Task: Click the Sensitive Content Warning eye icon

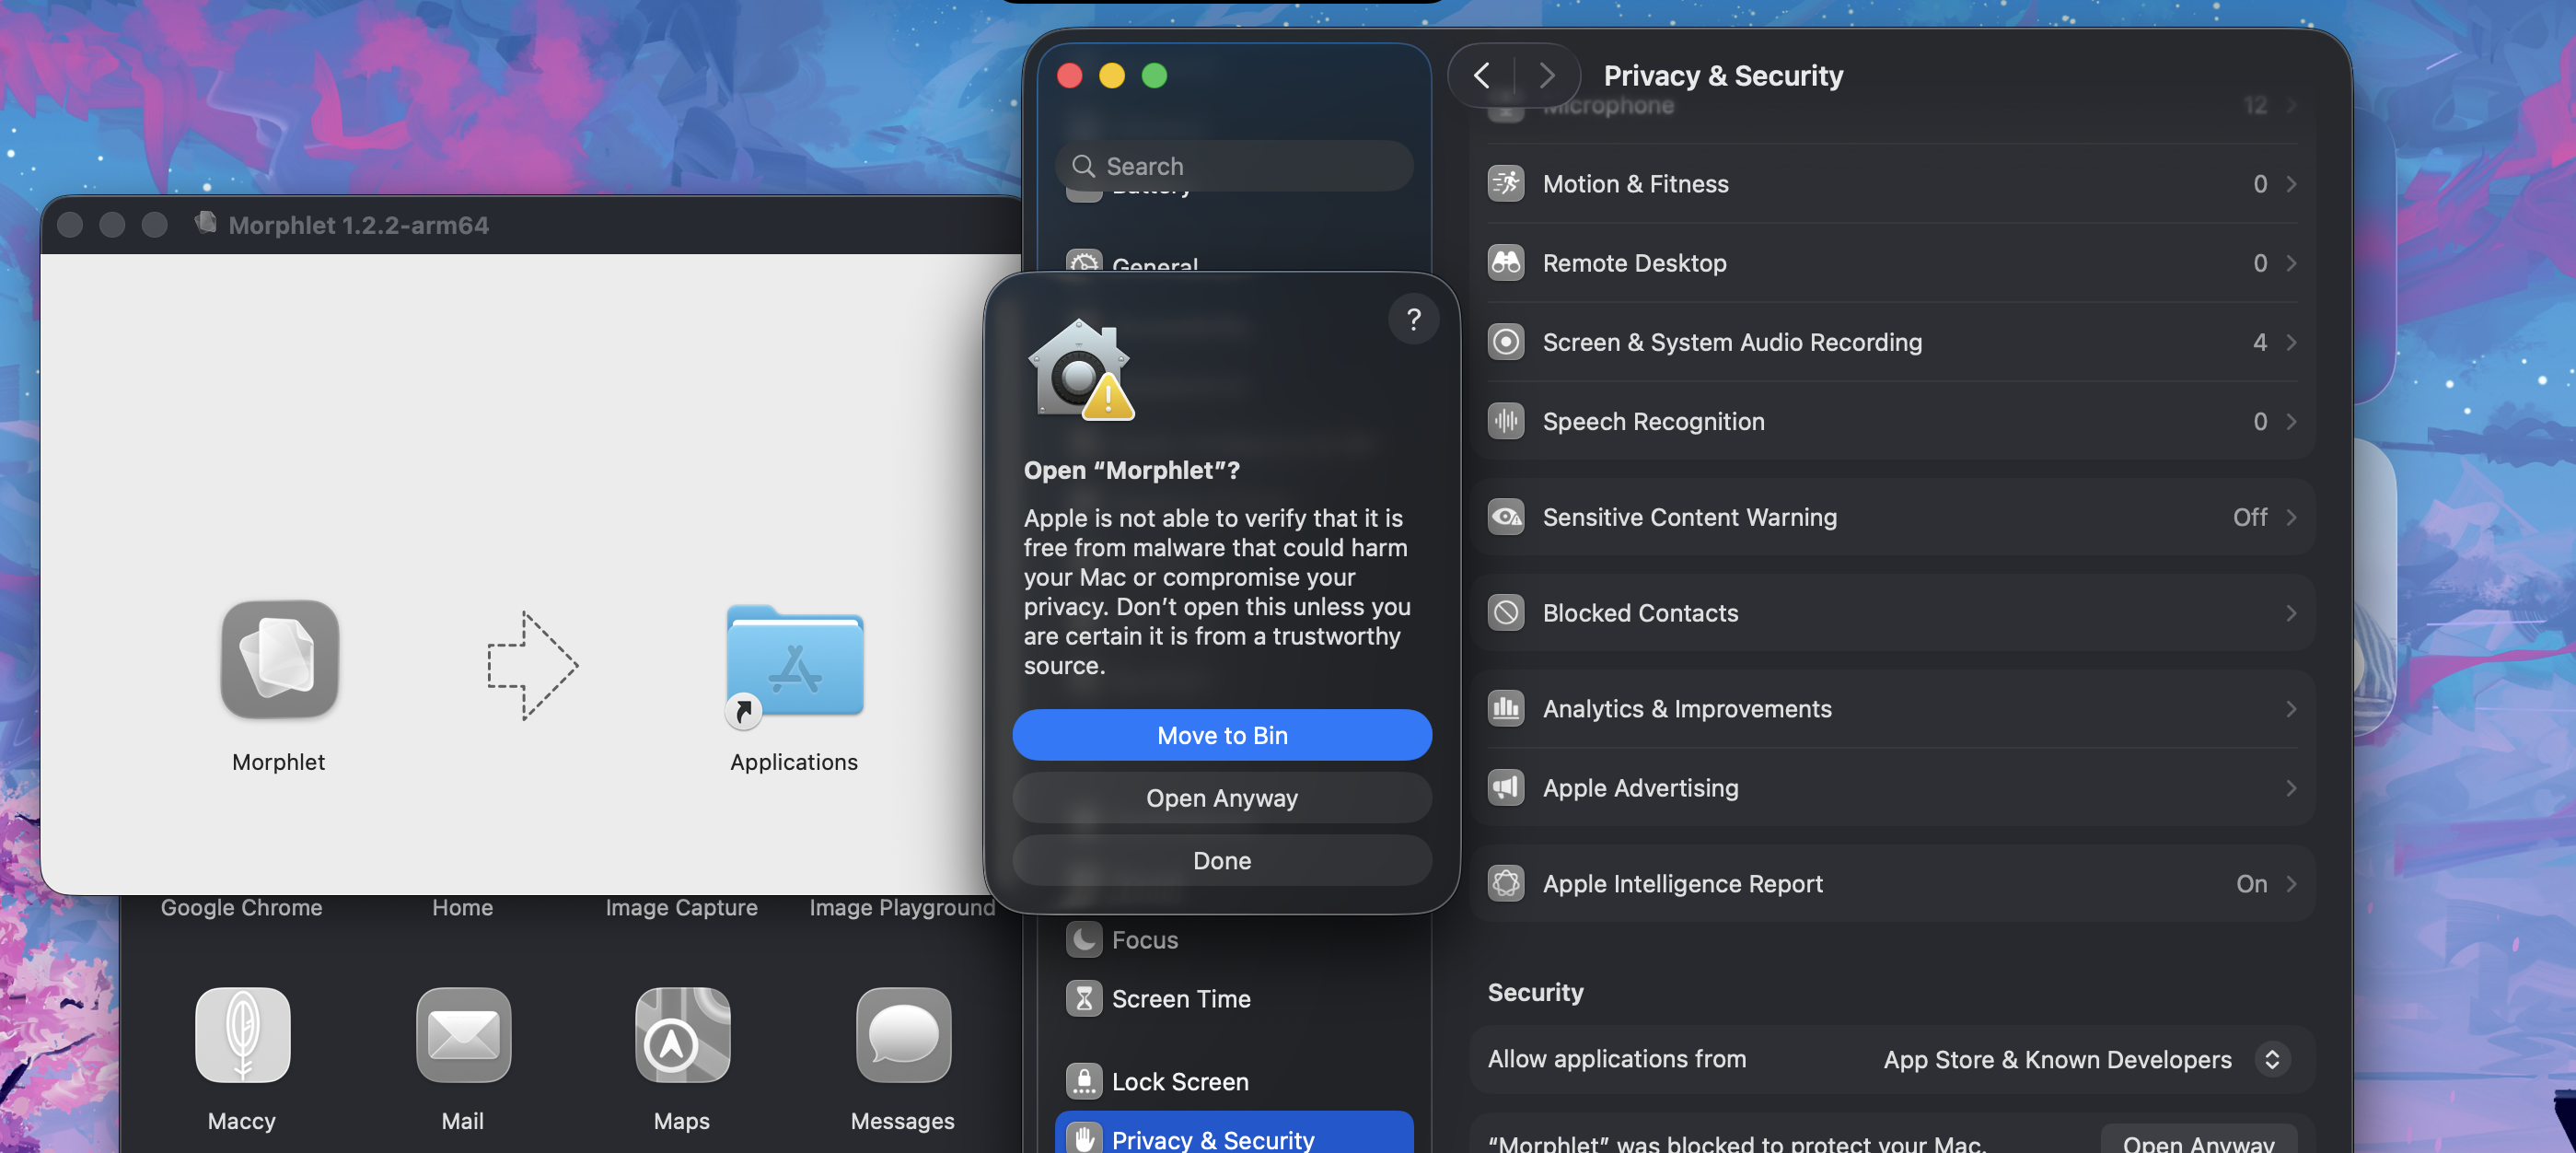Action: [x=1505, y=517]
